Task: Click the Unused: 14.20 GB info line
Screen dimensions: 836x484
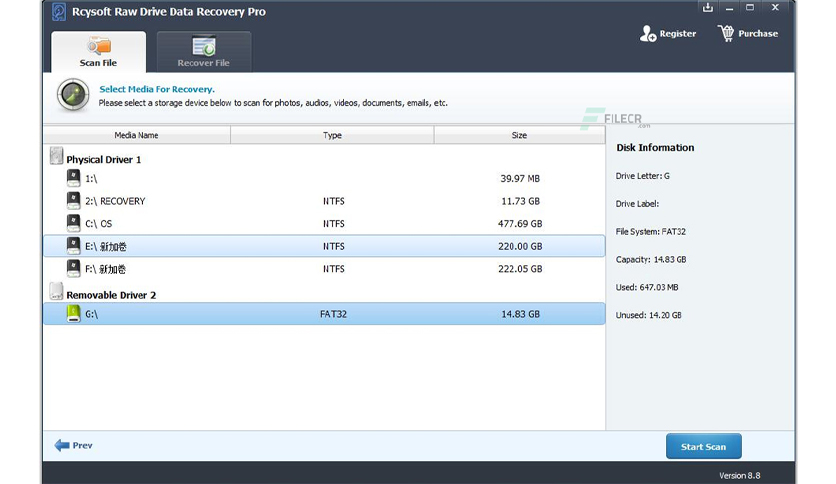Action: pyautogui.click(x=648, y=315)
